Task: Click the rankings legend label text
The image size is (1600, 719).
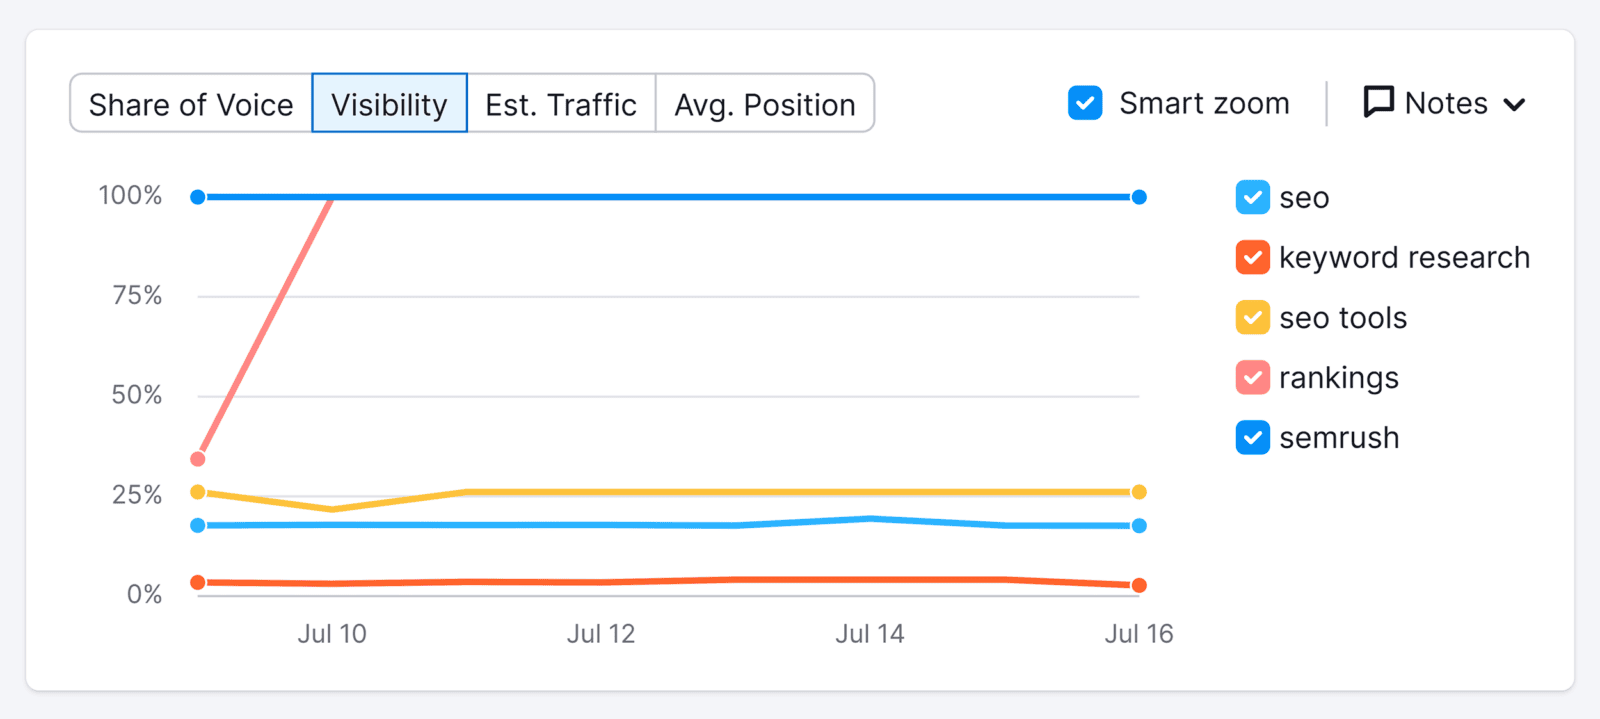Action: point(1339,377)
